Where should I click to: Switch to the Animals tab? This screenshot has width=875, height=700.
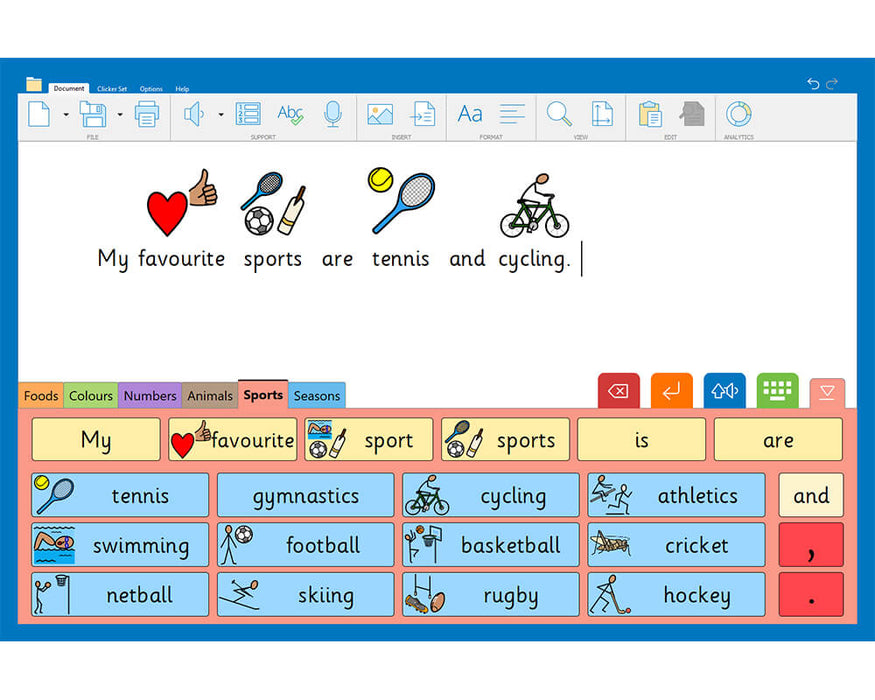pyautogui.click(x=210, y=396)
